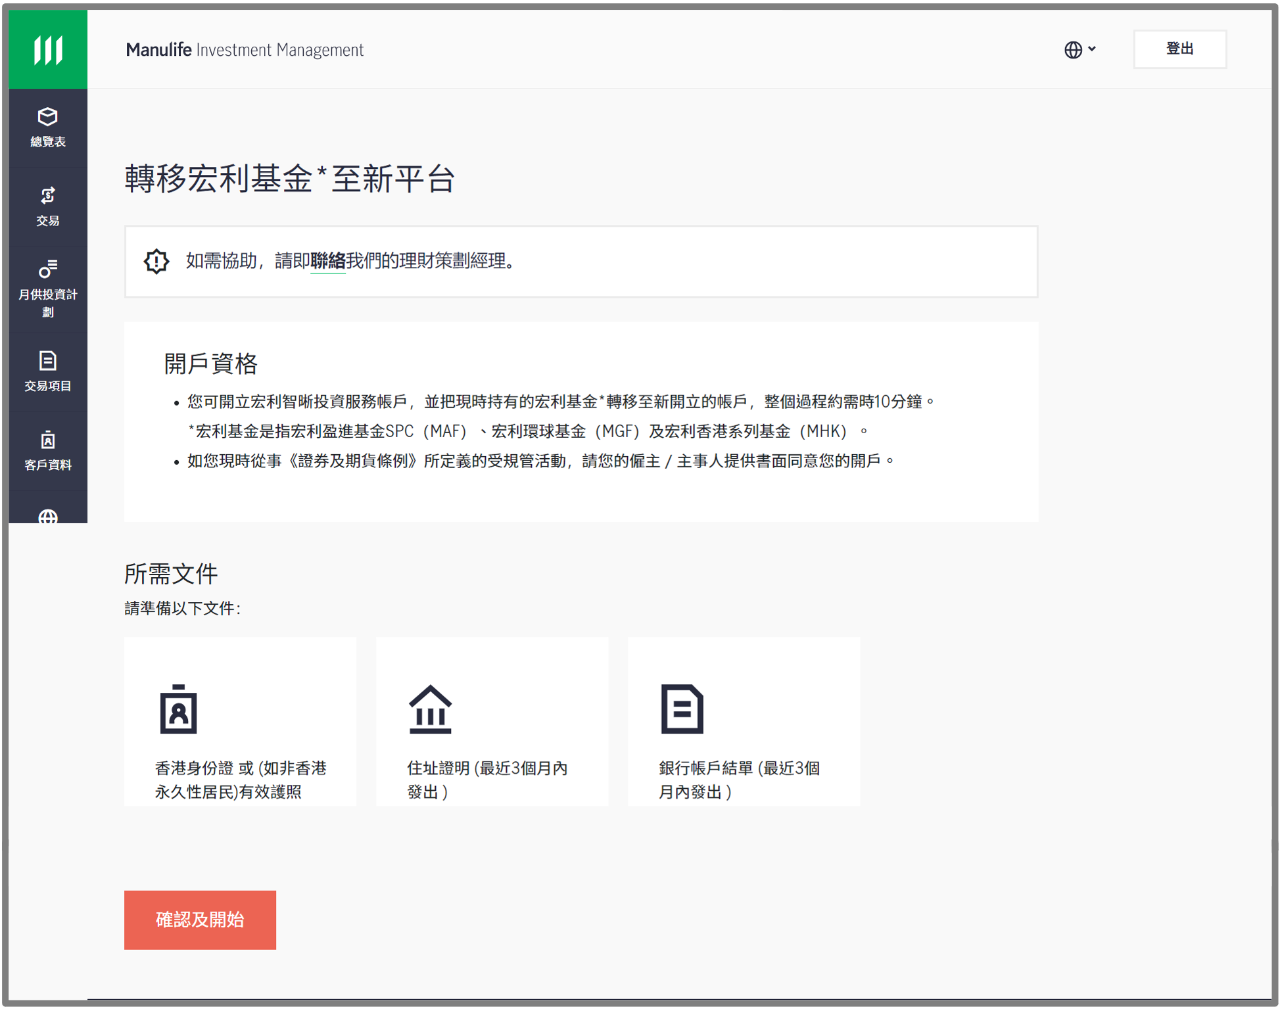Screen dimensions: 1280x1009
Task: Click the bullet about 證券及期貨條例 regulated activities
Action: click(541, 461)
